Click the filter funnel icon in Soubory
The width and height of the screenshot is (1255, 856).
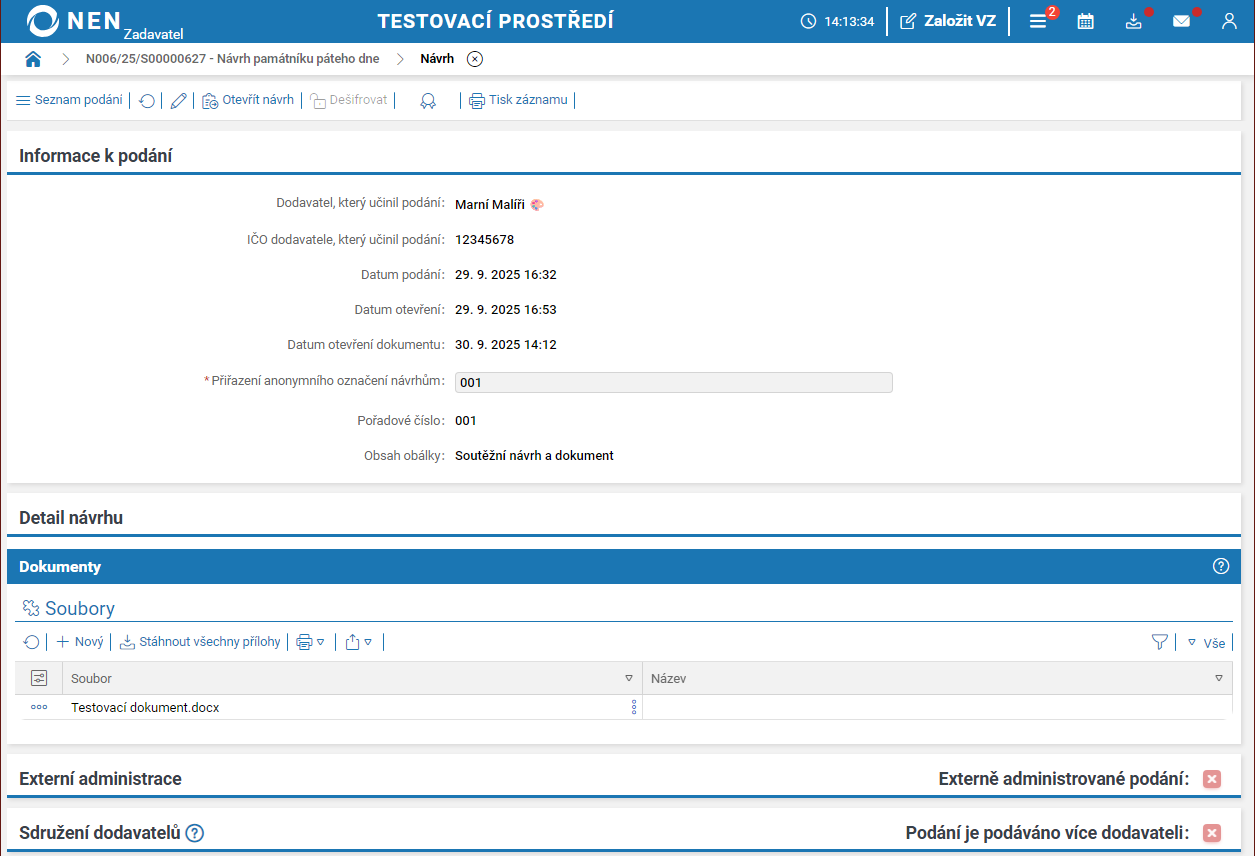click(x=1160, y=642)
